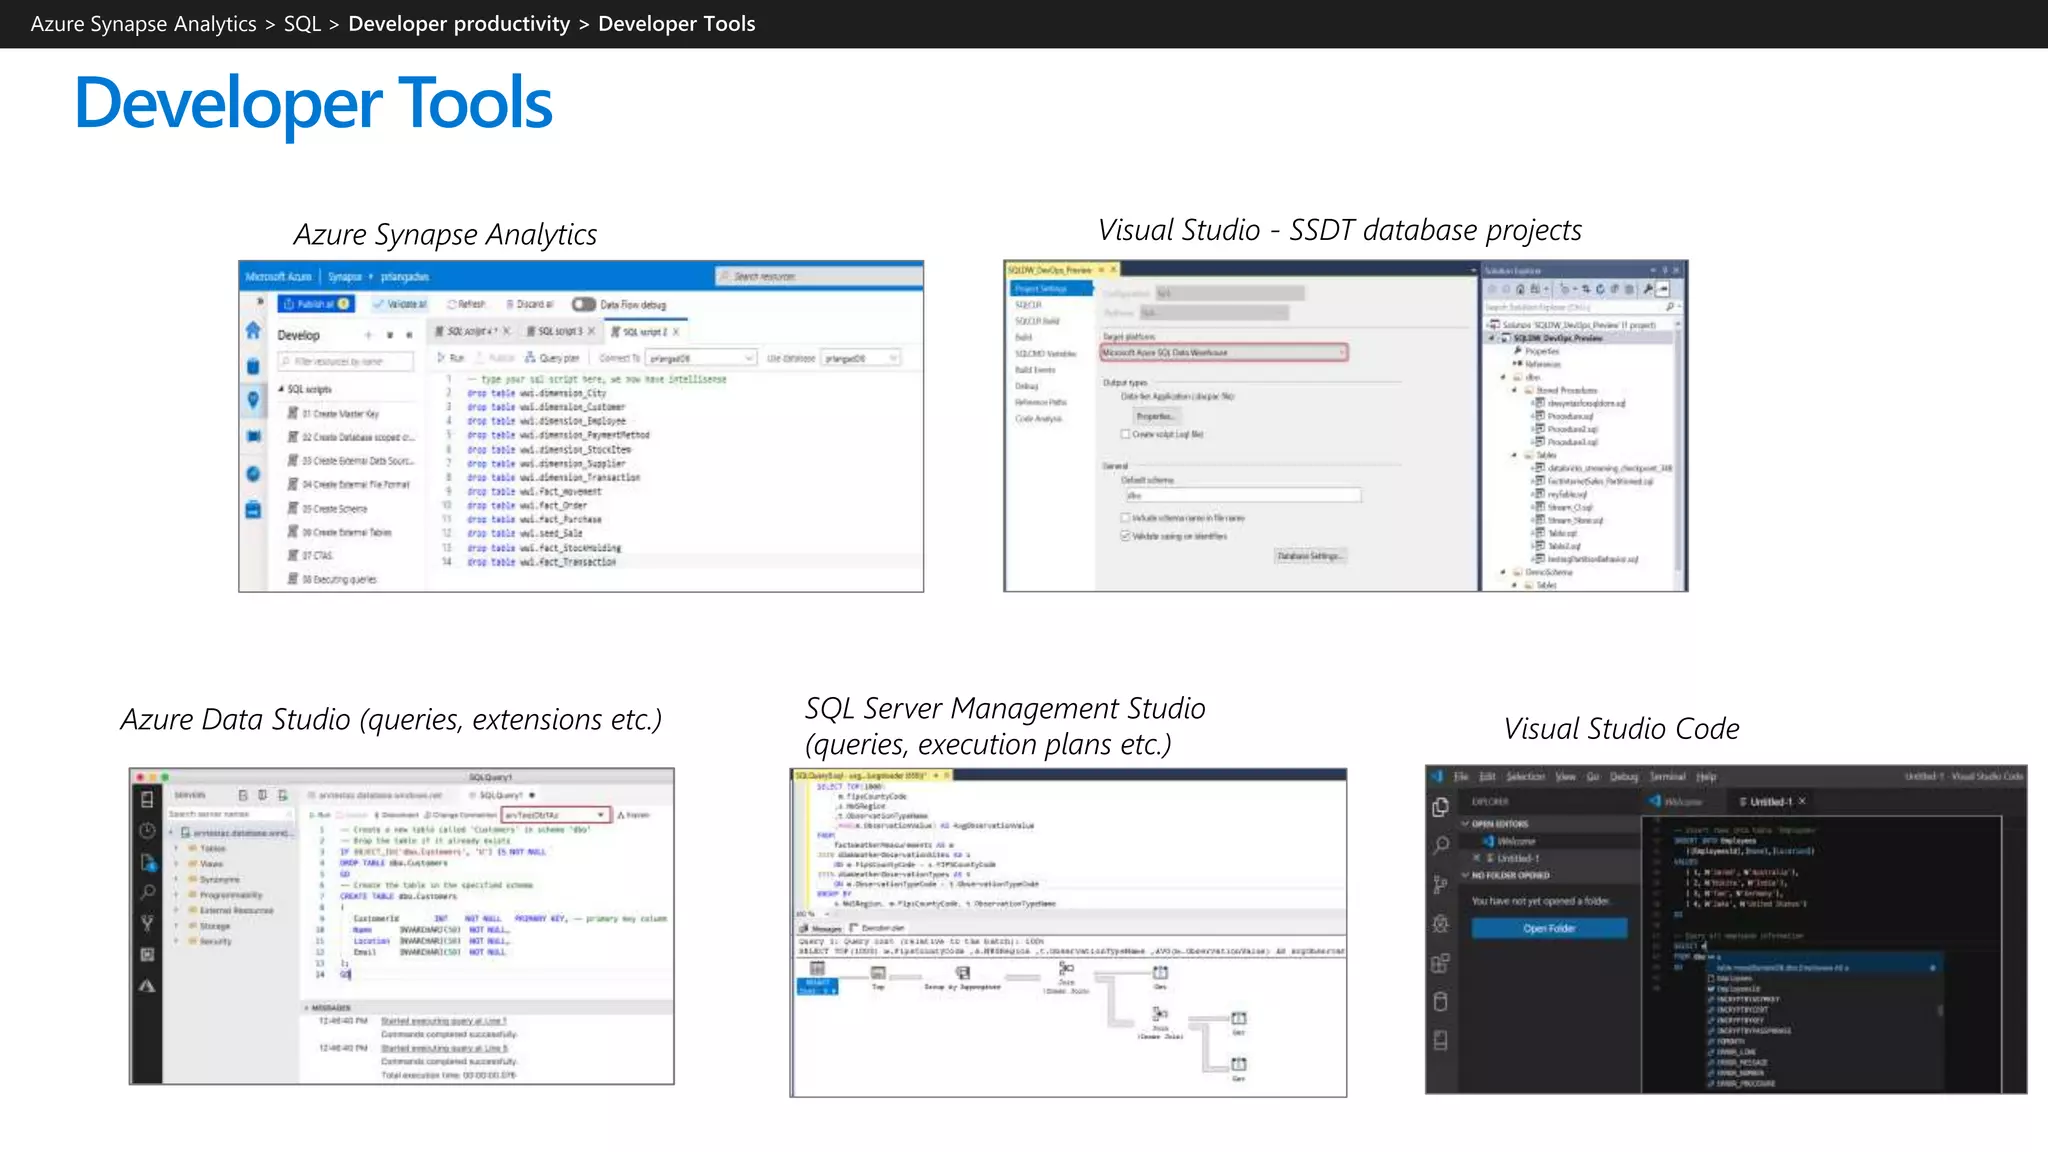The height and width of the screenshot is (1152, 2048).
Task: Click the VS Code logo in the title bar
Action: [1437, 776]
